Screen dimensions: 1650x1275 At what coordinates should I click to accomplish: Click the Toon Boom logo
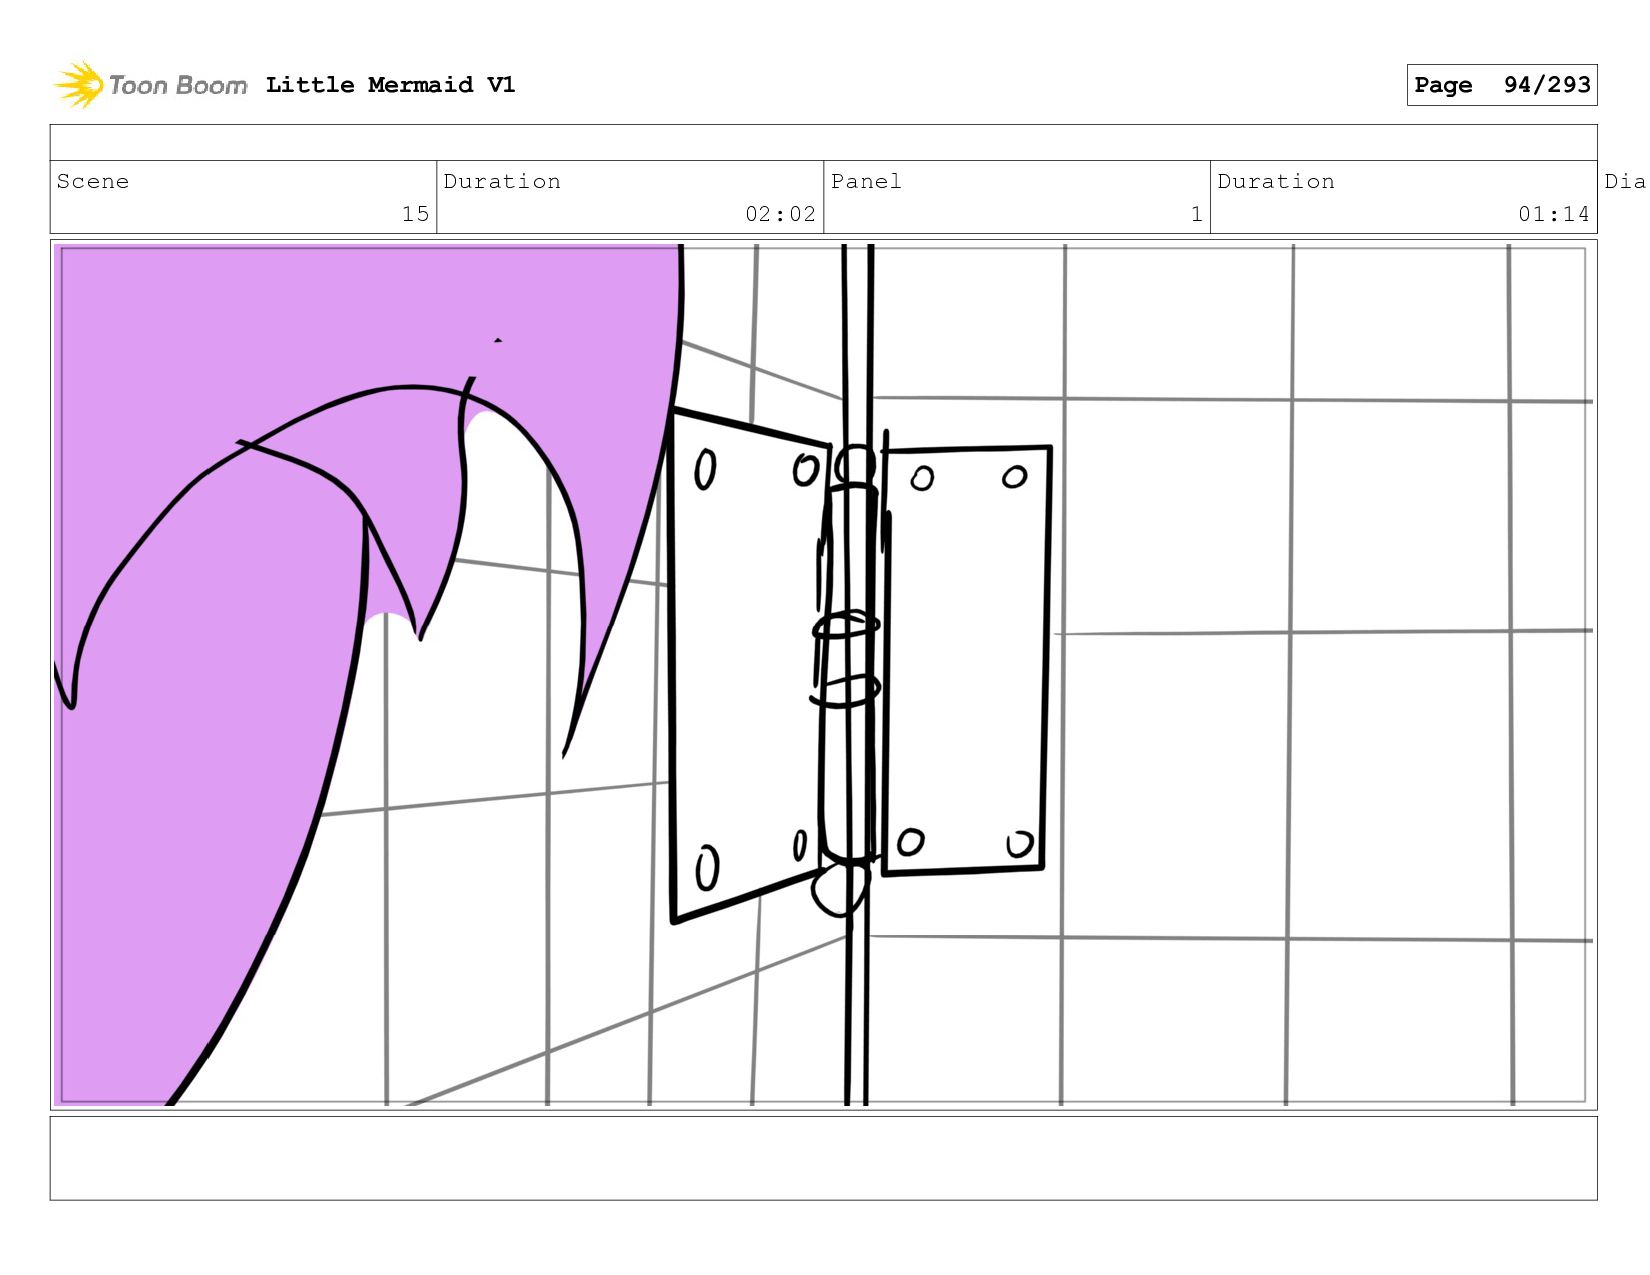tap(150, 85)
